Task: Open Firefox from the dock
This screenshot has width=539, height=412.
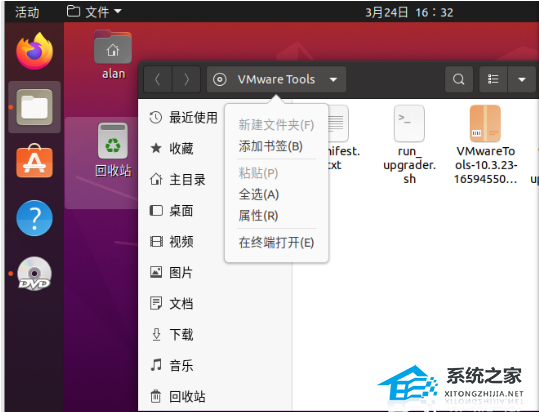Action: tap(34, 51)
